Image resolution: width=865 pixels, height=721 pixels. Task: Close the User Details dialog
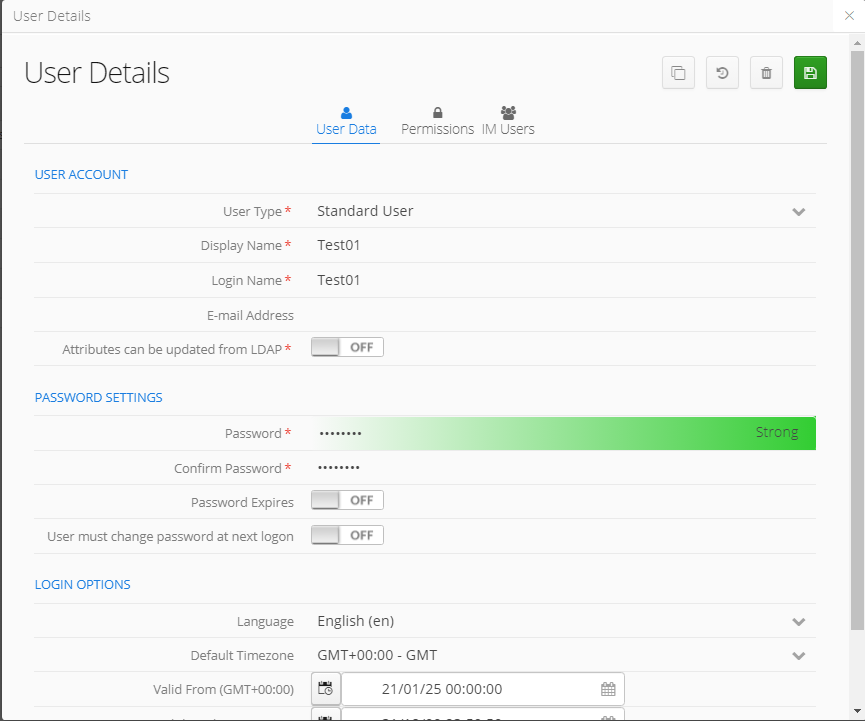(x=849, y=15)
